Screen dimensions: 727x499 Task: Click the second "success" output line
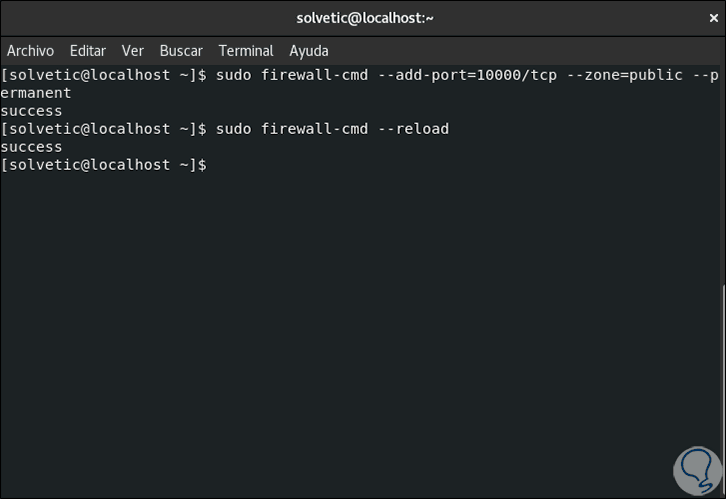tap(32, 147)
